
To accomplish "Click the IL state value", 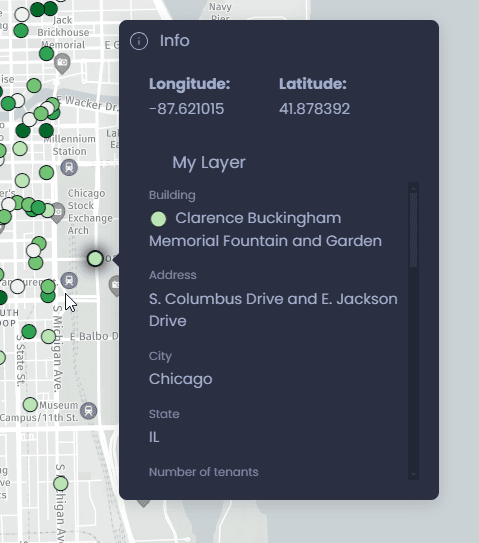I will [154, 437].
